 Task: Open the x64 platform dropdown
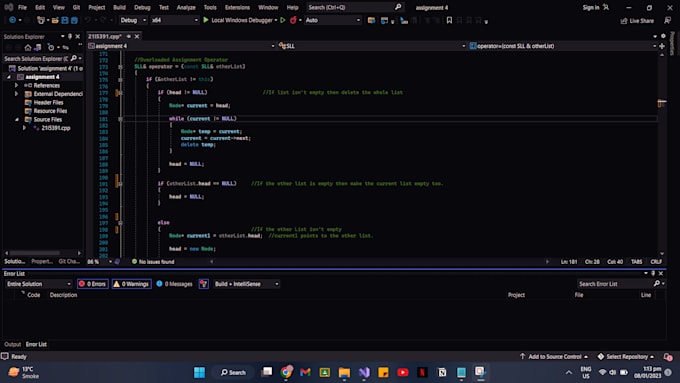(x=174, y=20)
